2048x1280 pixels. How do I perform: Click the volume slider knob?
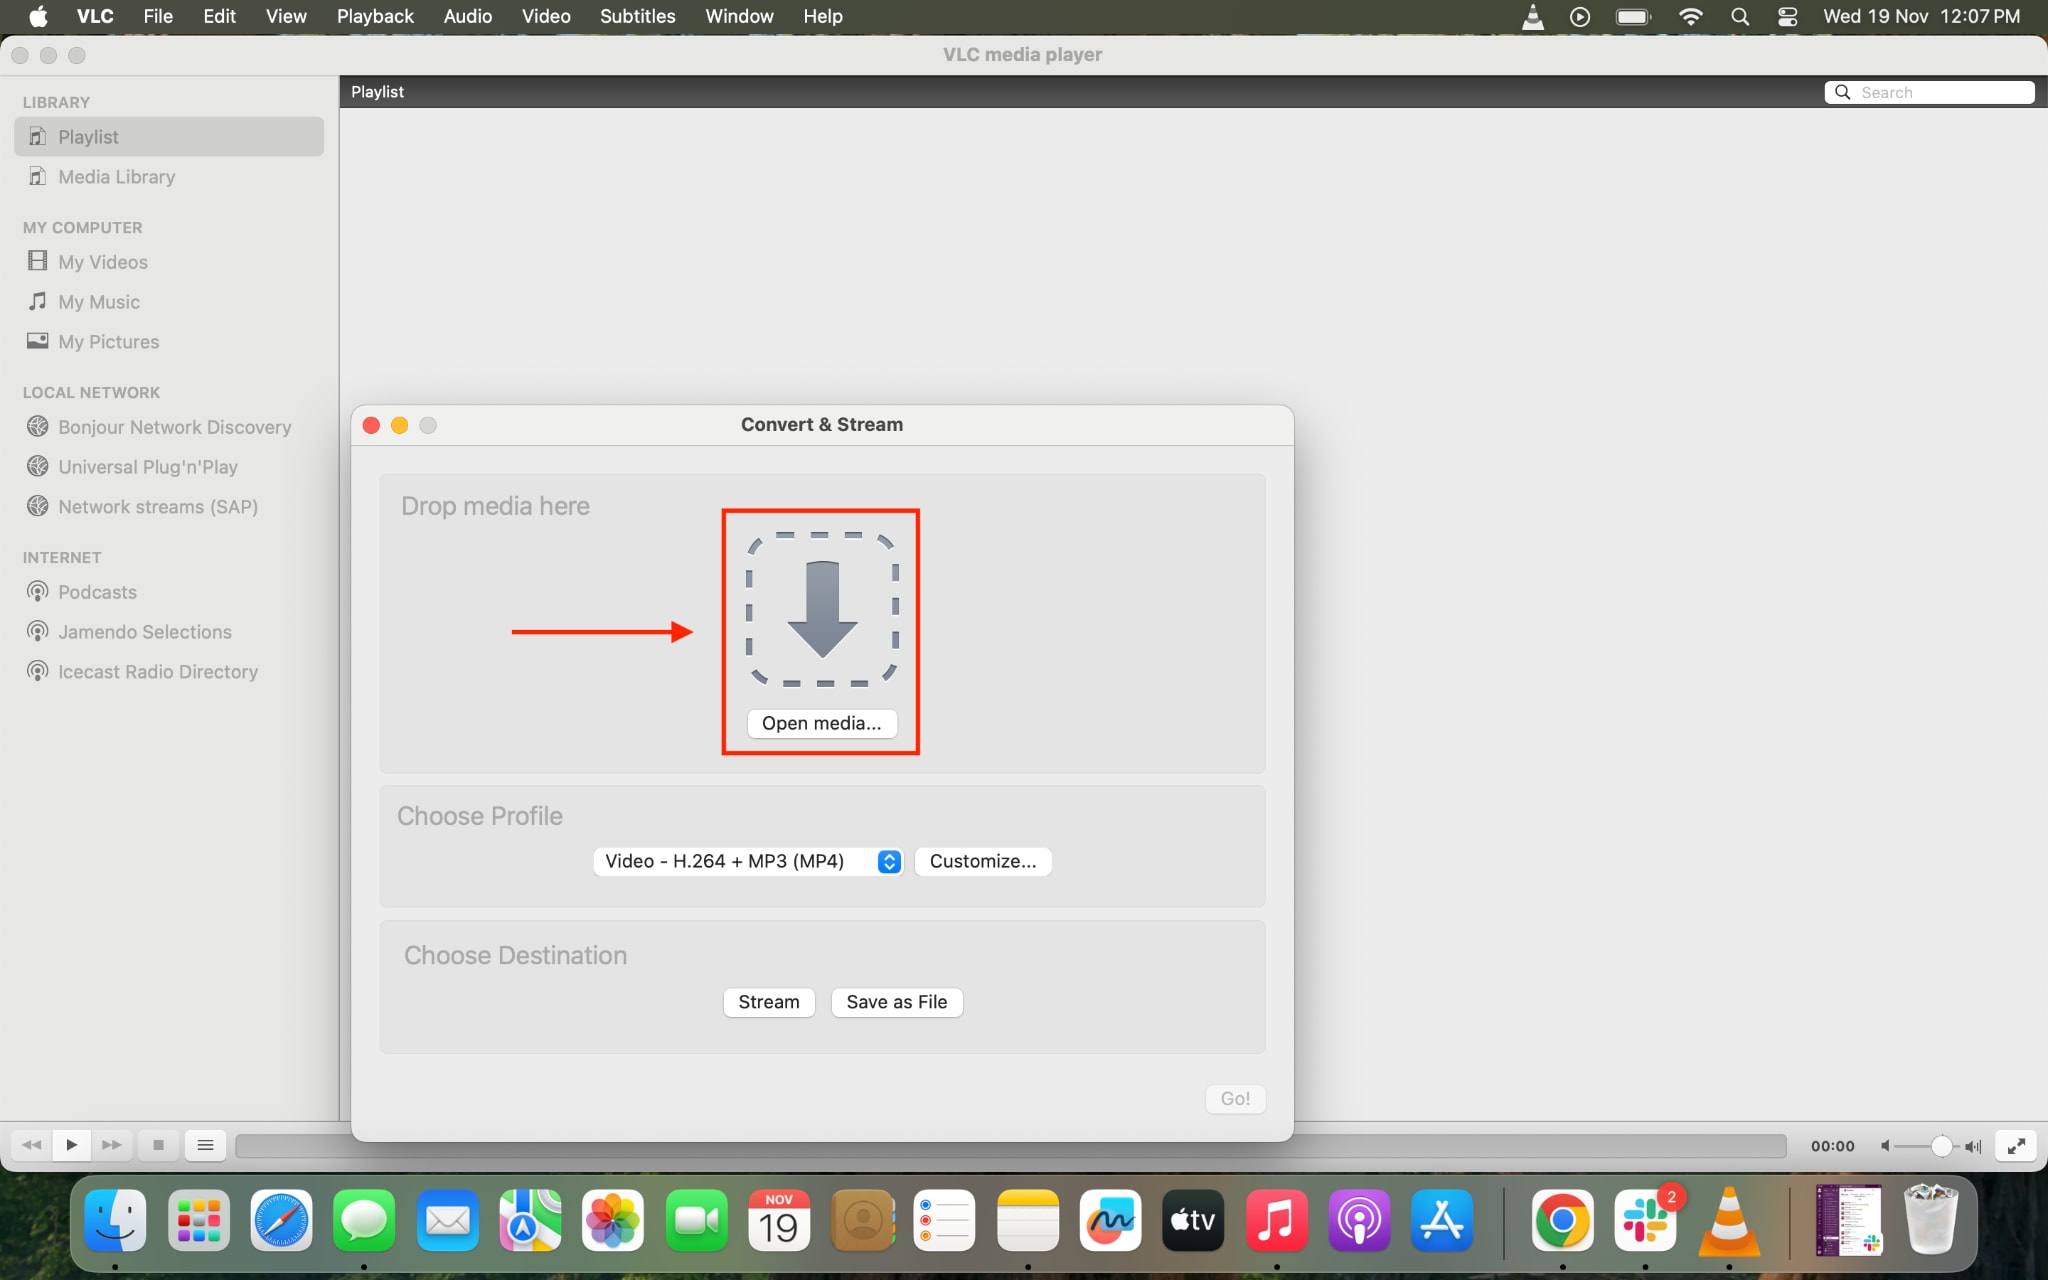pos(1941,1146)
